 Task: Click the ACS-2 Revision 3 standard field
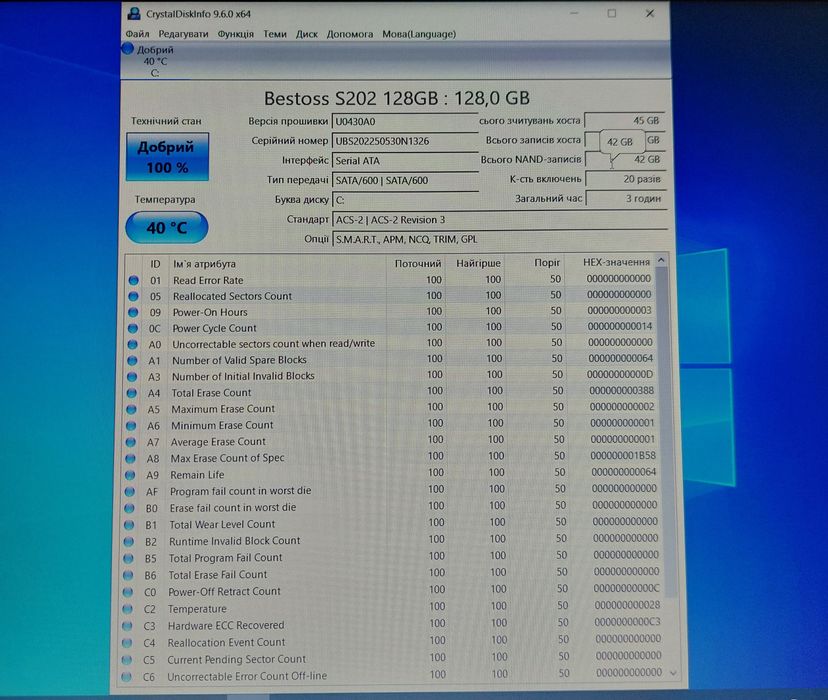click(x=500, y=220)
